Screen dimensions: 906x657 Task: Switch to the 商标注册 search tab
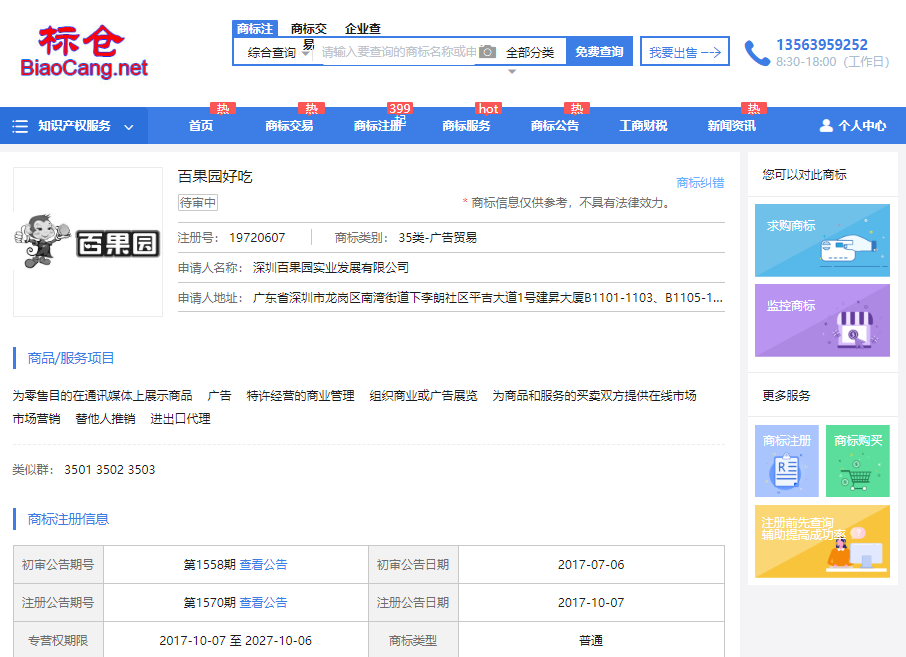pyautogui.click(x=255, y=28)
